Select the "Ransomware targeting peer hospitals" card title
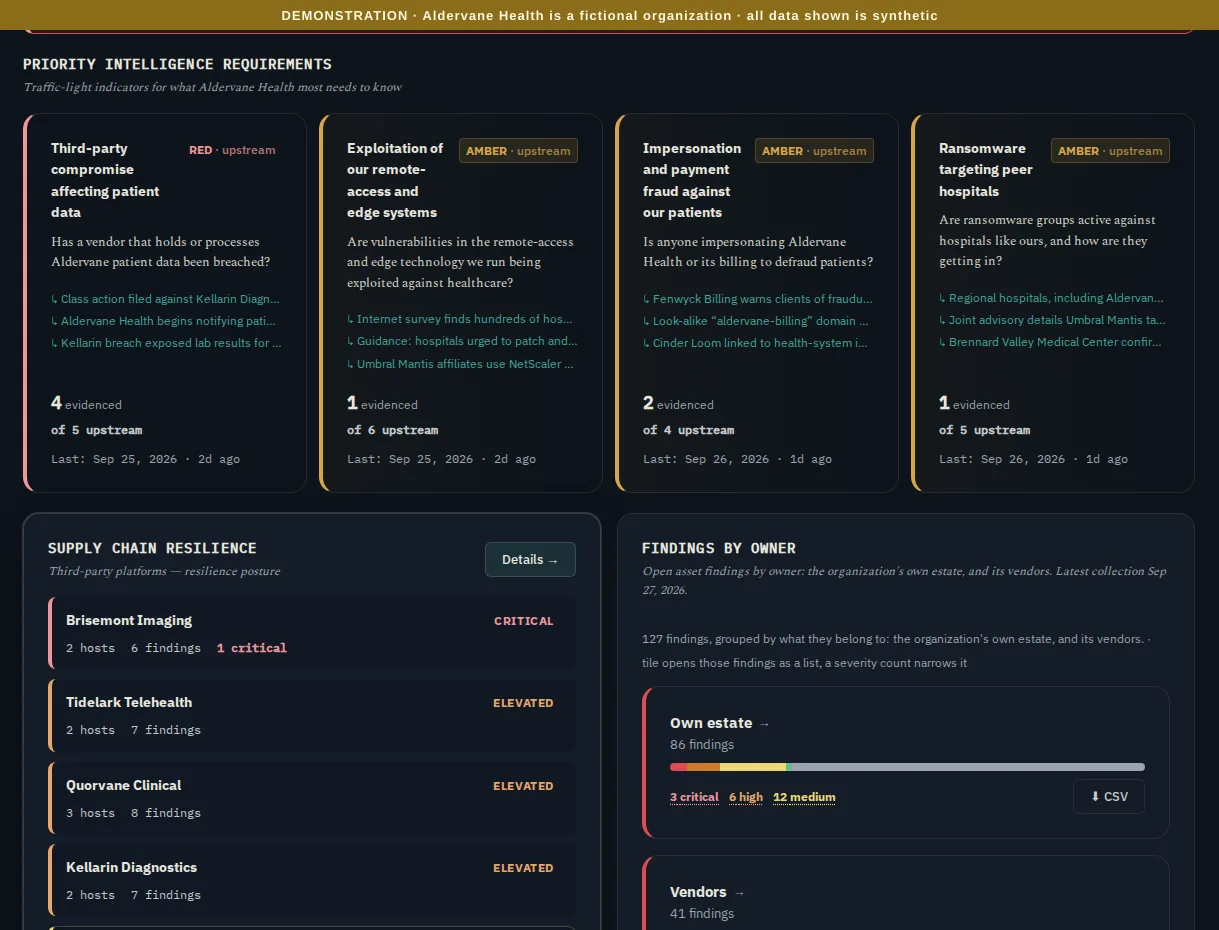This screenshot has width=1219, height=930. point(986,170)
